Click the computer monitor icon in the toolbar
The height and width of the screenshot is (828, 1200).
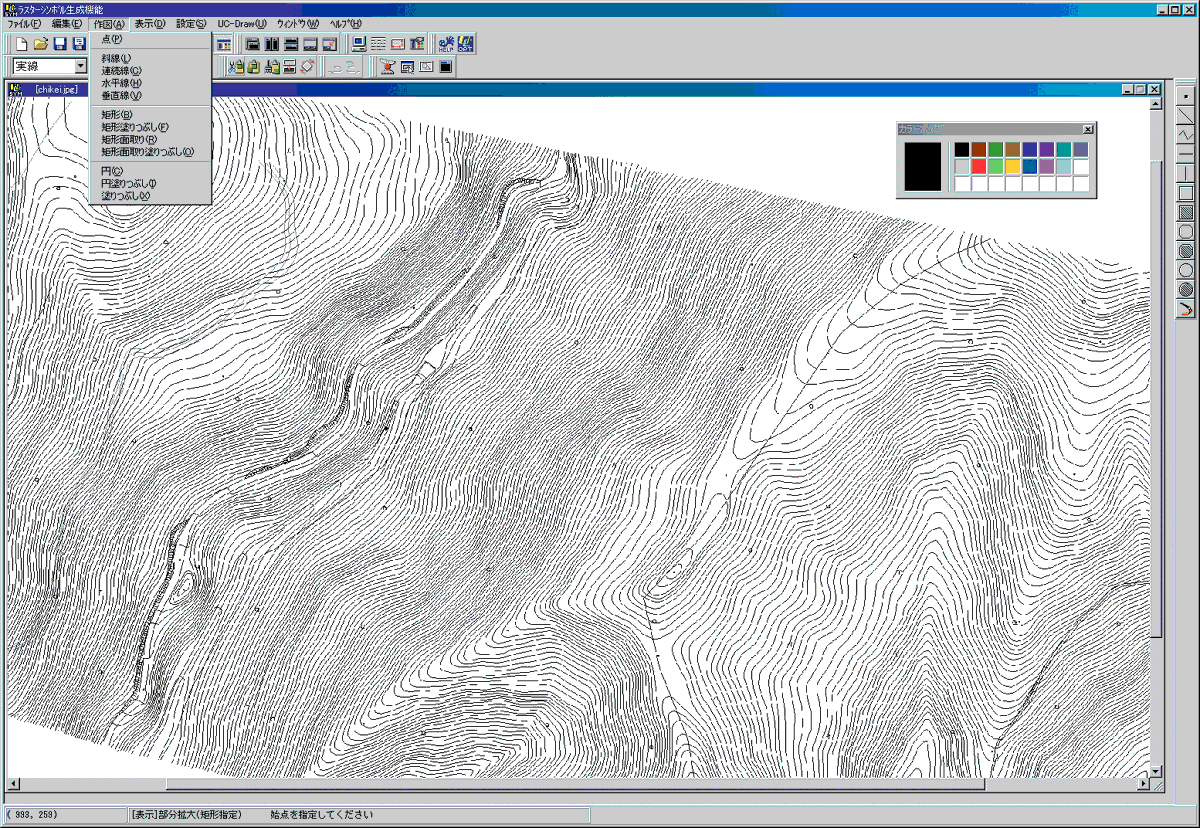coord(359,45)
